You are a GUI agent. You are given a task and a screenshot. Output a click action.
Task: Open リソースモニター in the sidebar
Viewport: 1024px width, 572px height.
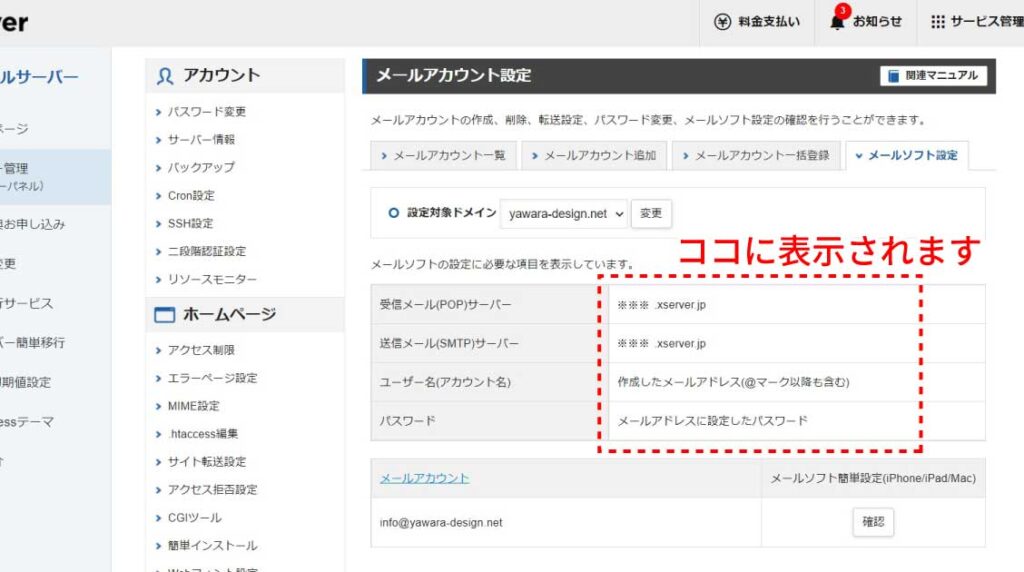tap(212, 279)
